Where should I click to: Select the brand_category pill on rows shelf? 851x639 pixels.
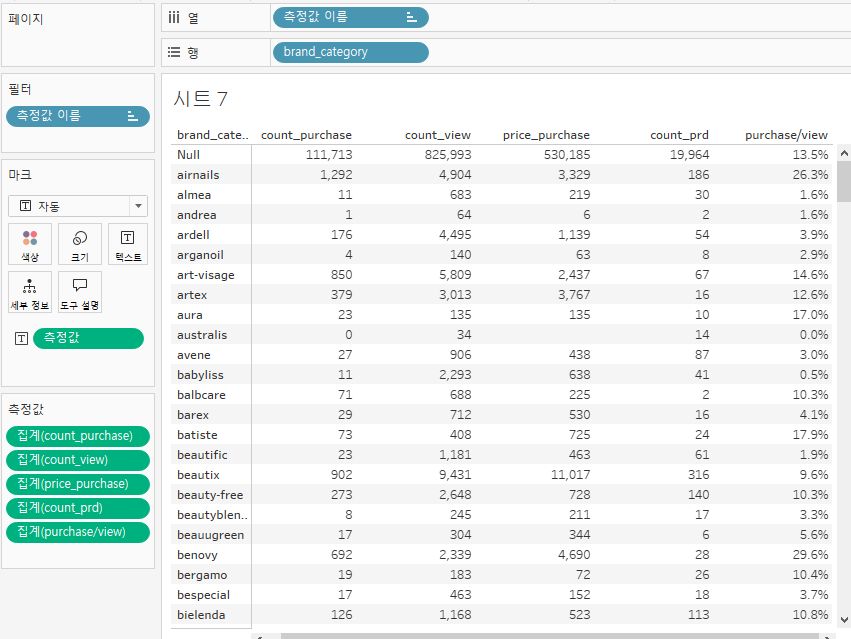(x=351, y=52)
